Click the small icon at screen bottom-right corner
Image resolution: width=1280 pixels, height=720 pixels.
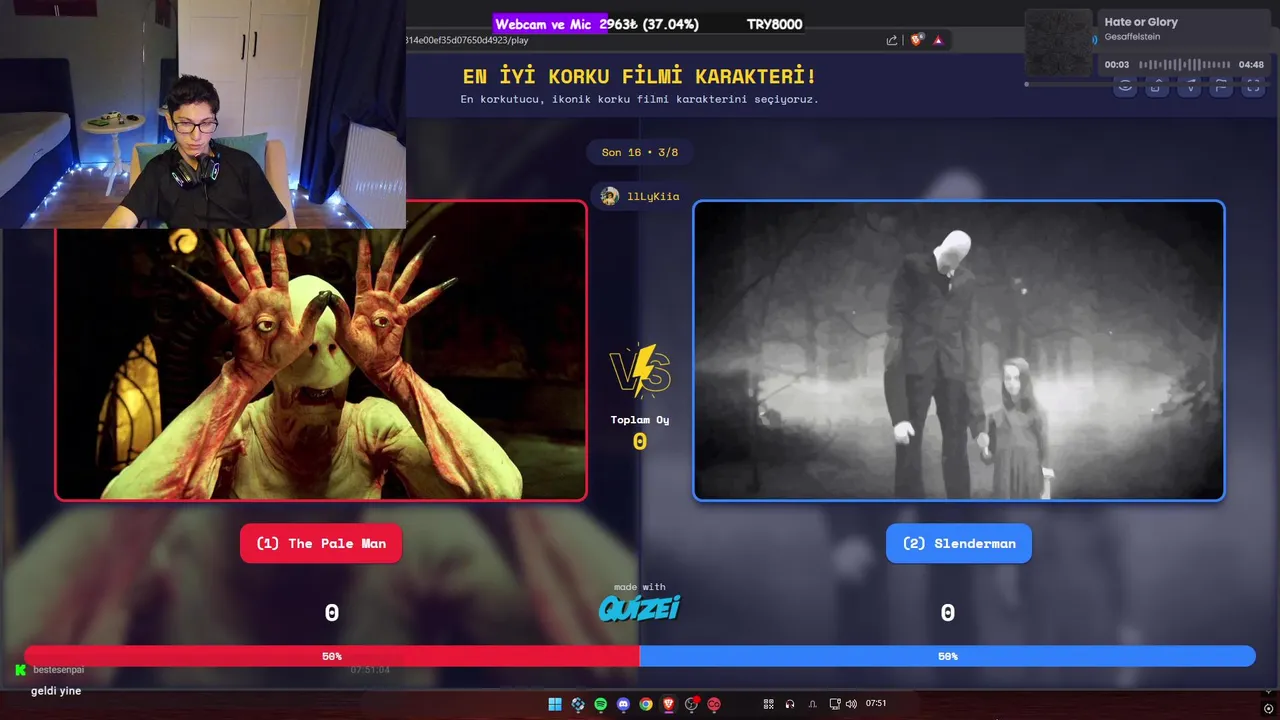click(1268, 708)
